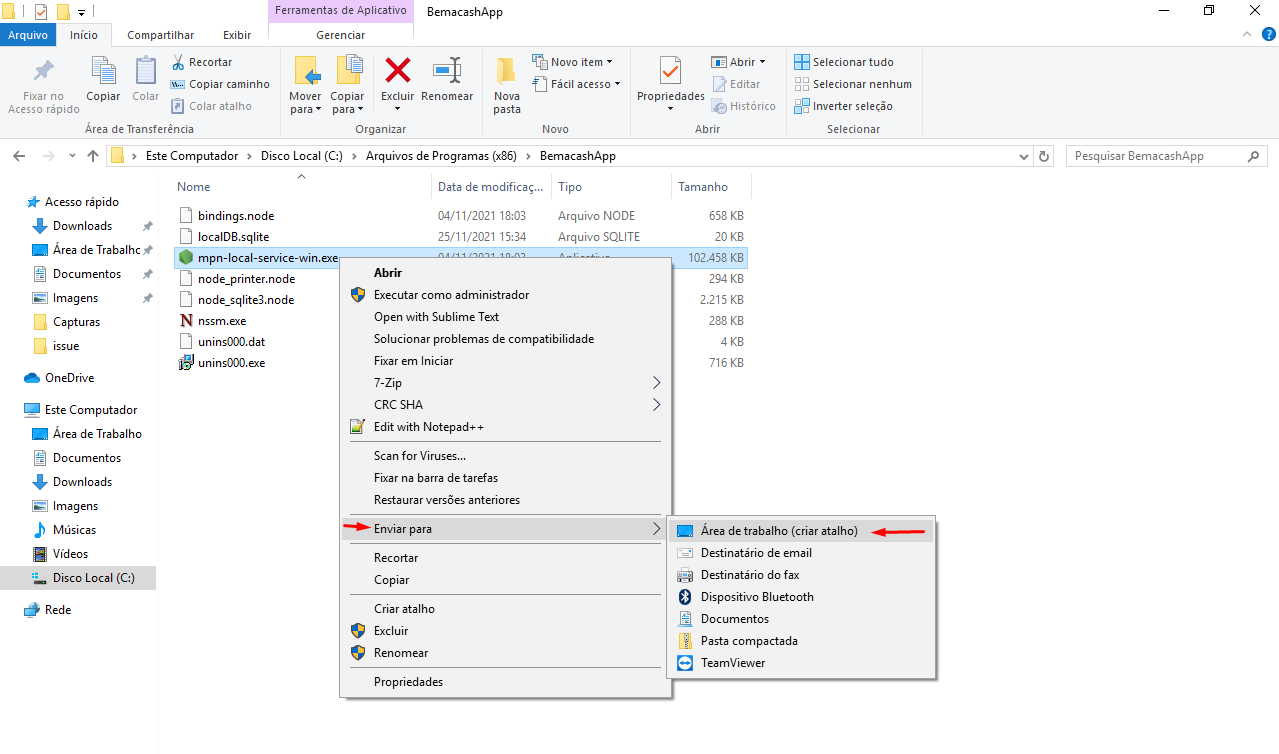Select the bindings.node file
Screen dimensions: 1279x754
(x=235, y=216)
